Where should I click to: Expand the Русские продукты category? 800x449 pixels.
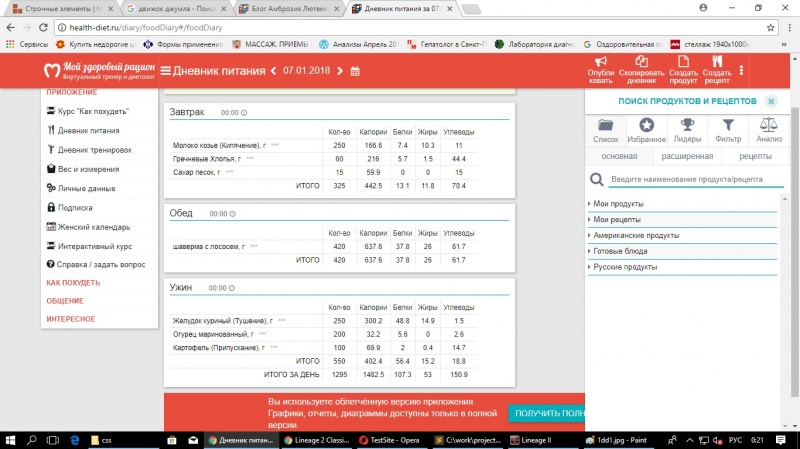coord(625,268)
